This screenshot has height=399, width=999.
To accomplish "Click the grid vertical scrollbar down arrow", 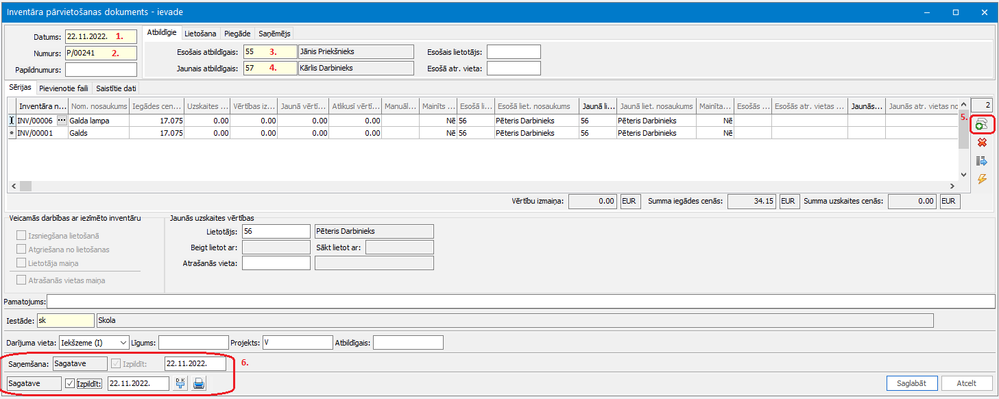I will (x=964, y=174).
